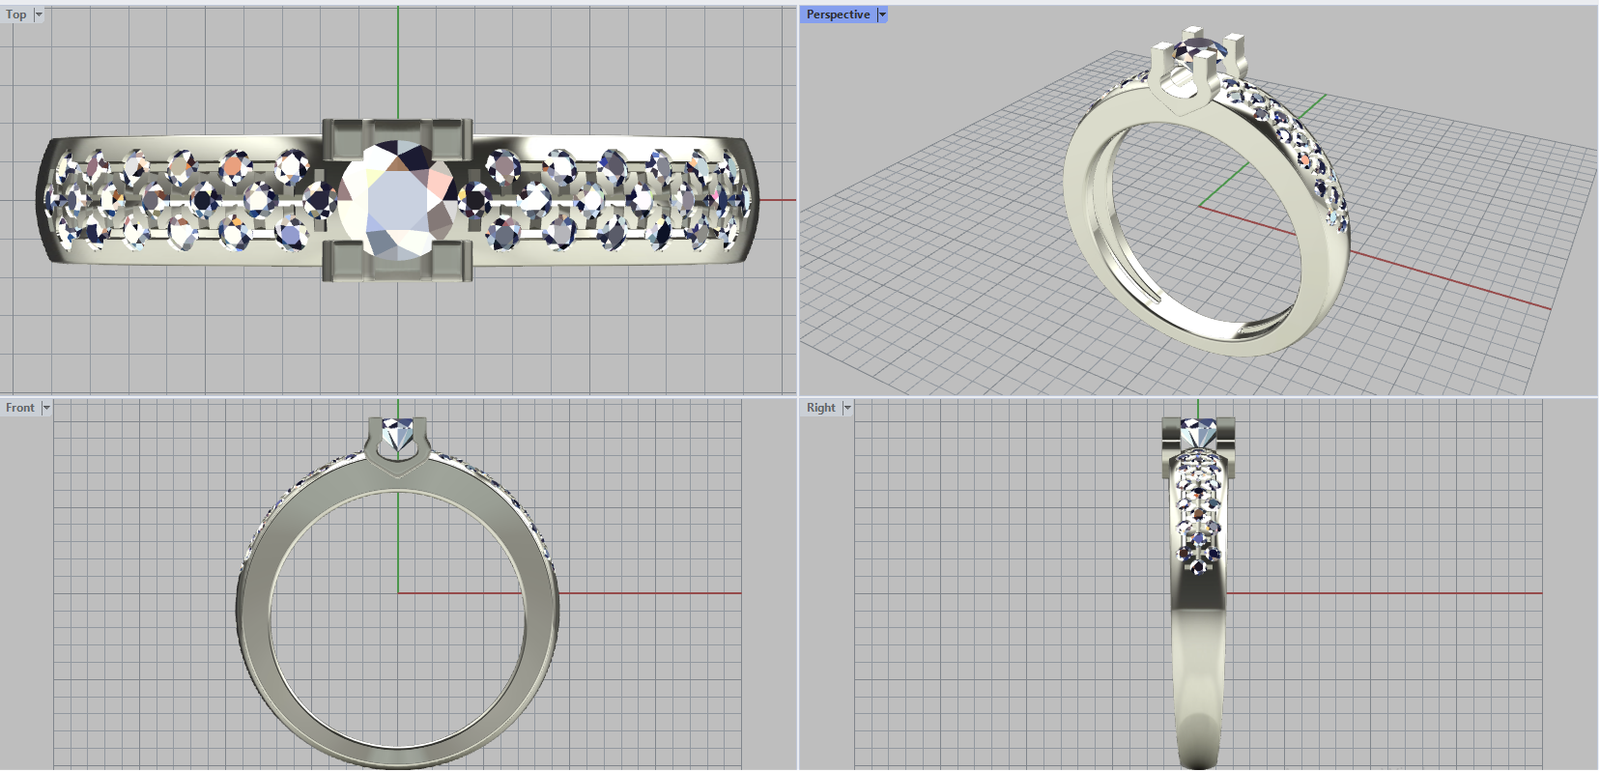Expand the Perspective viewport menu arrow
The width and height of the screenshot is (1600, 772).
pyautogui.click(x=882, y=15)
